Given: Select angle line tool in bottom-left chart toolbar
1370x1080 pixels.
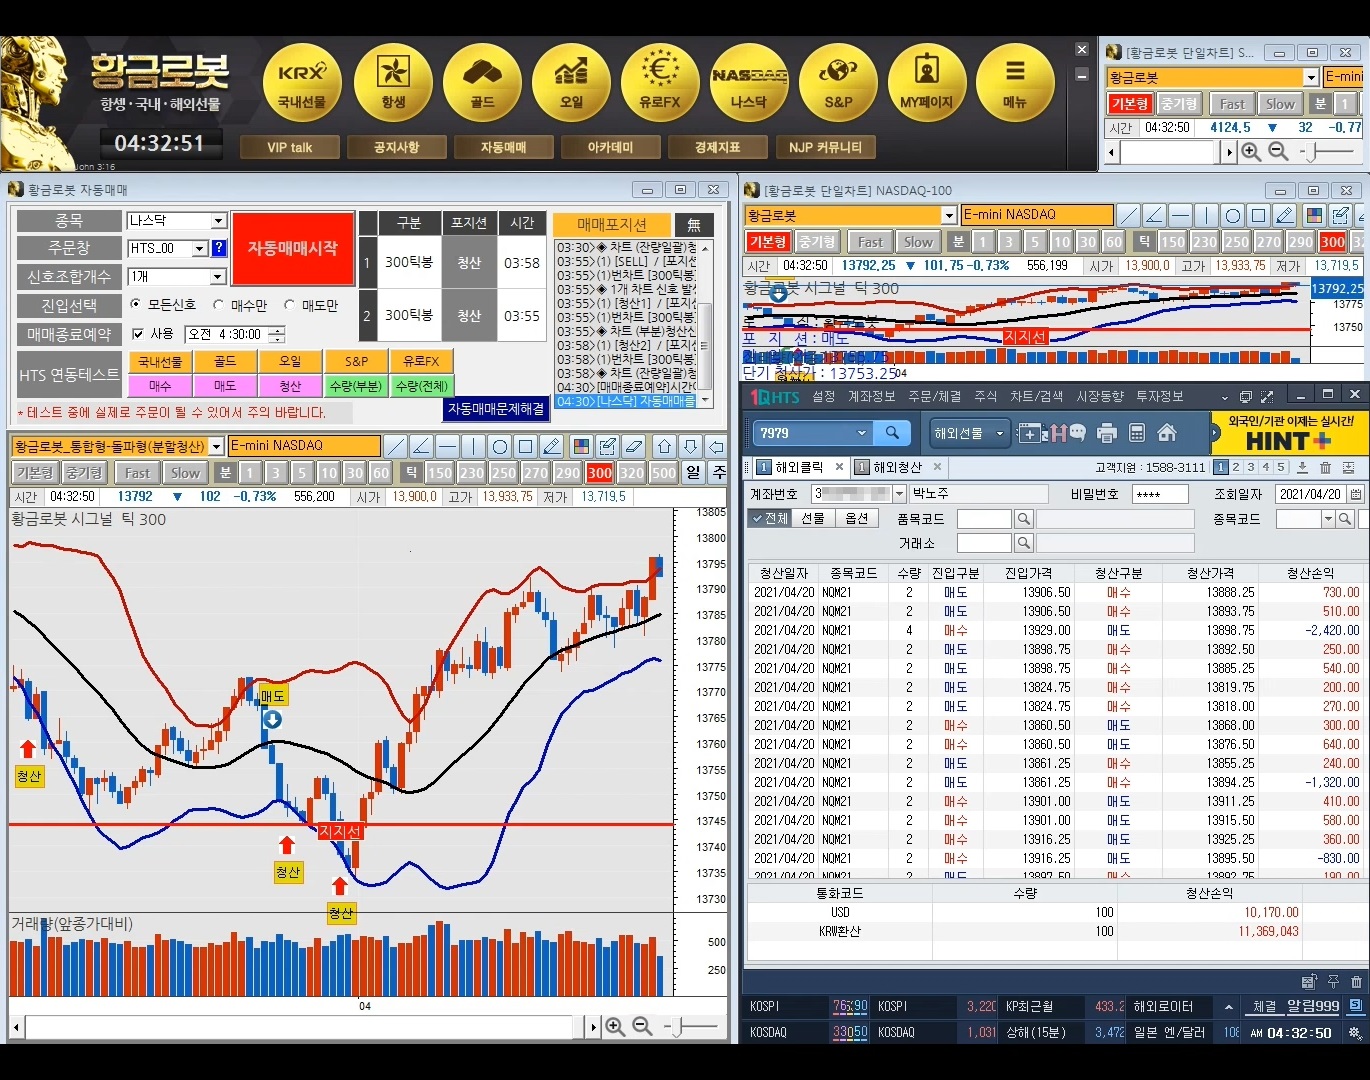Looking at the screenshot, I should (x=422, y=446).
